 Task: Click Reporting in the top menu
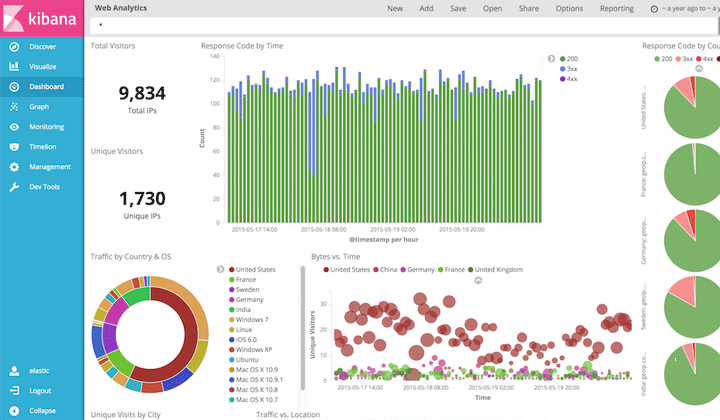pos(617,8)
